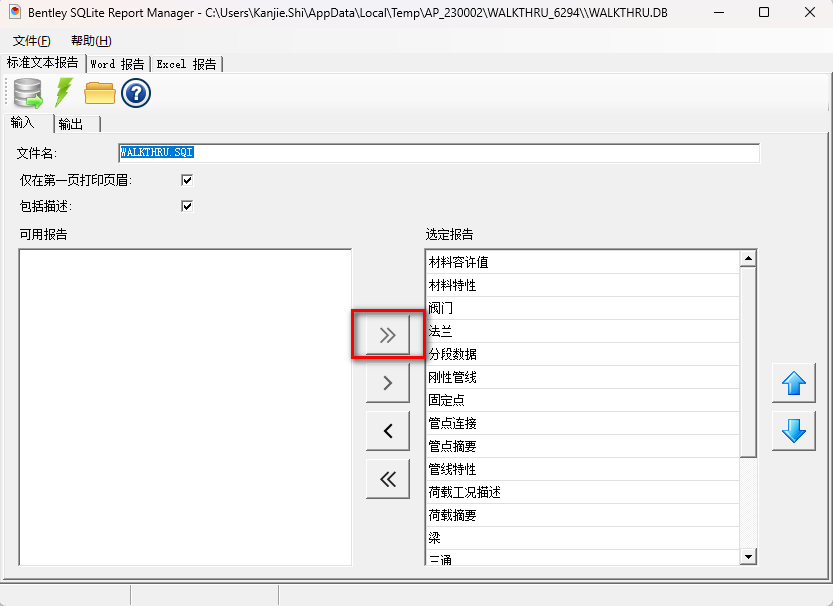The image size is (833, 606).
Task: Select 材料容许值 in the selected reports
Action: pyautogui.click(x=583, y=262)
